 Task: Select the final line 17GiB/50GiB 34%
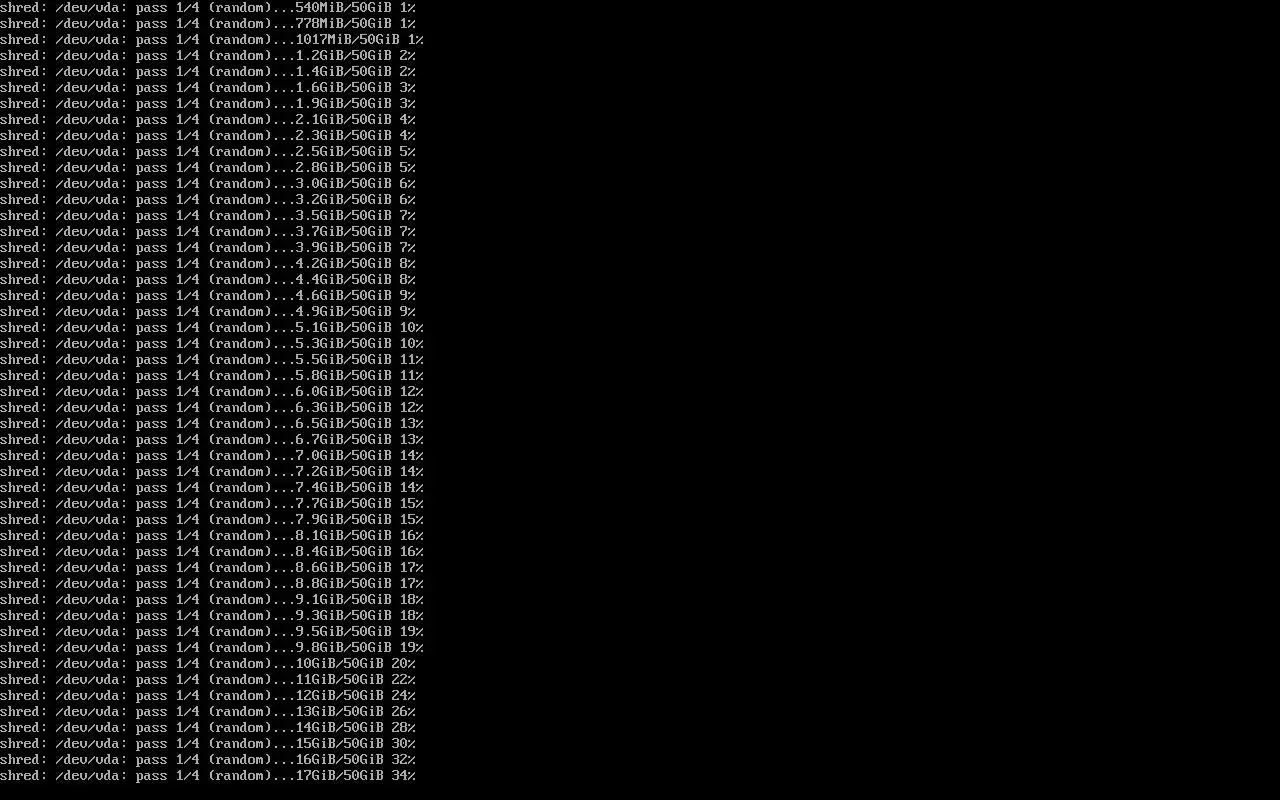pos(208,775)
